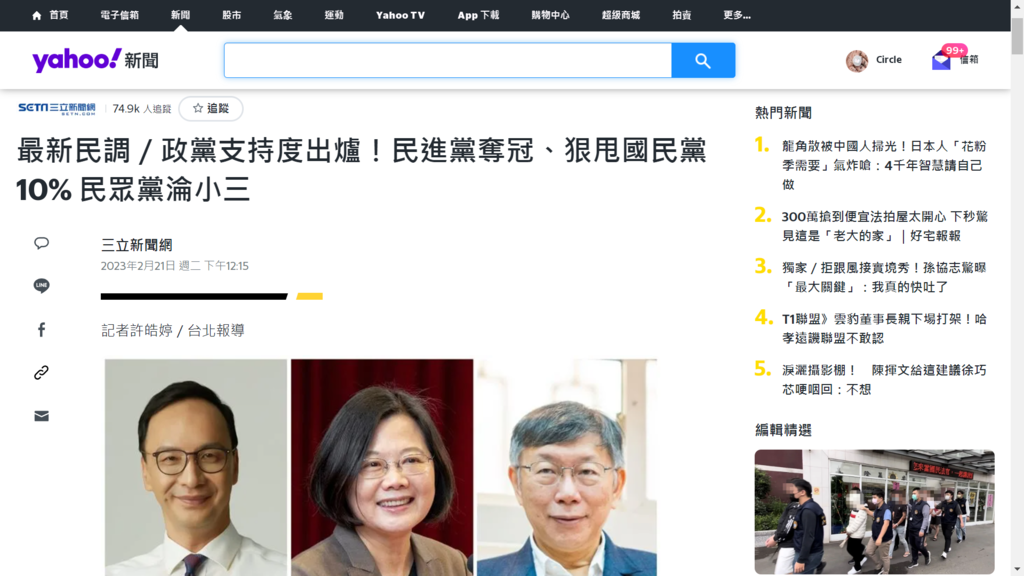Viewport: 1024px width, 576px height.
Task: Expand the 更多... menu
Action: (737, 15)
